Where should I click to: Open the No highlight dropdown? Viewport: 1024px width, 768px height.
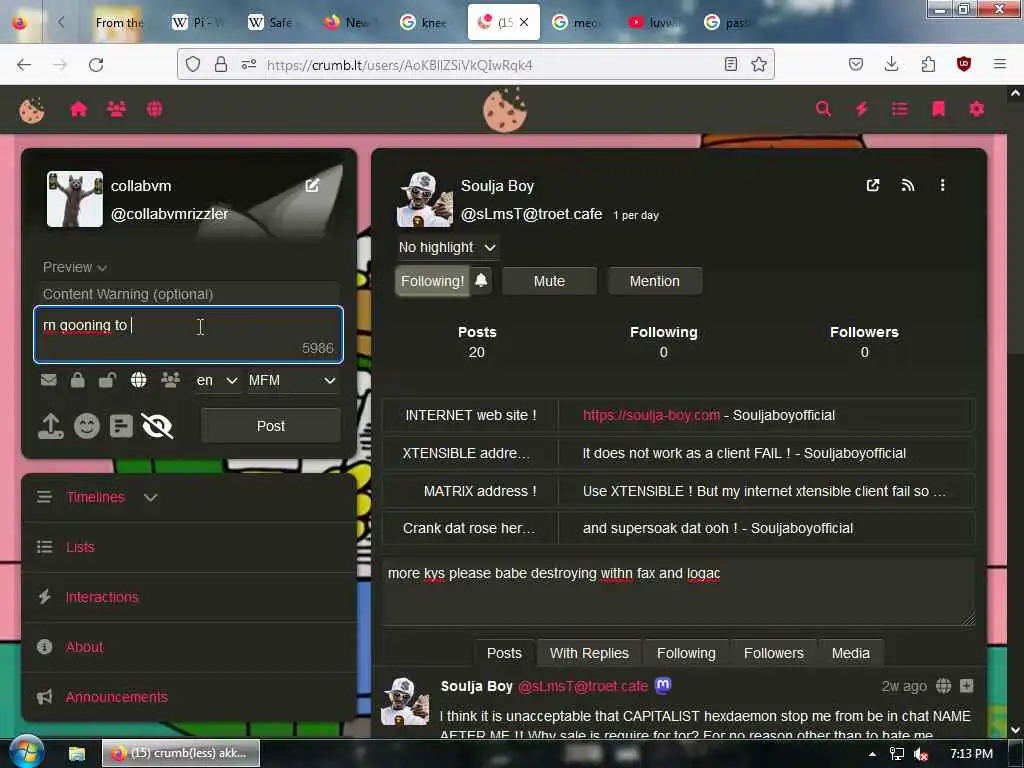tap(447, 248)
